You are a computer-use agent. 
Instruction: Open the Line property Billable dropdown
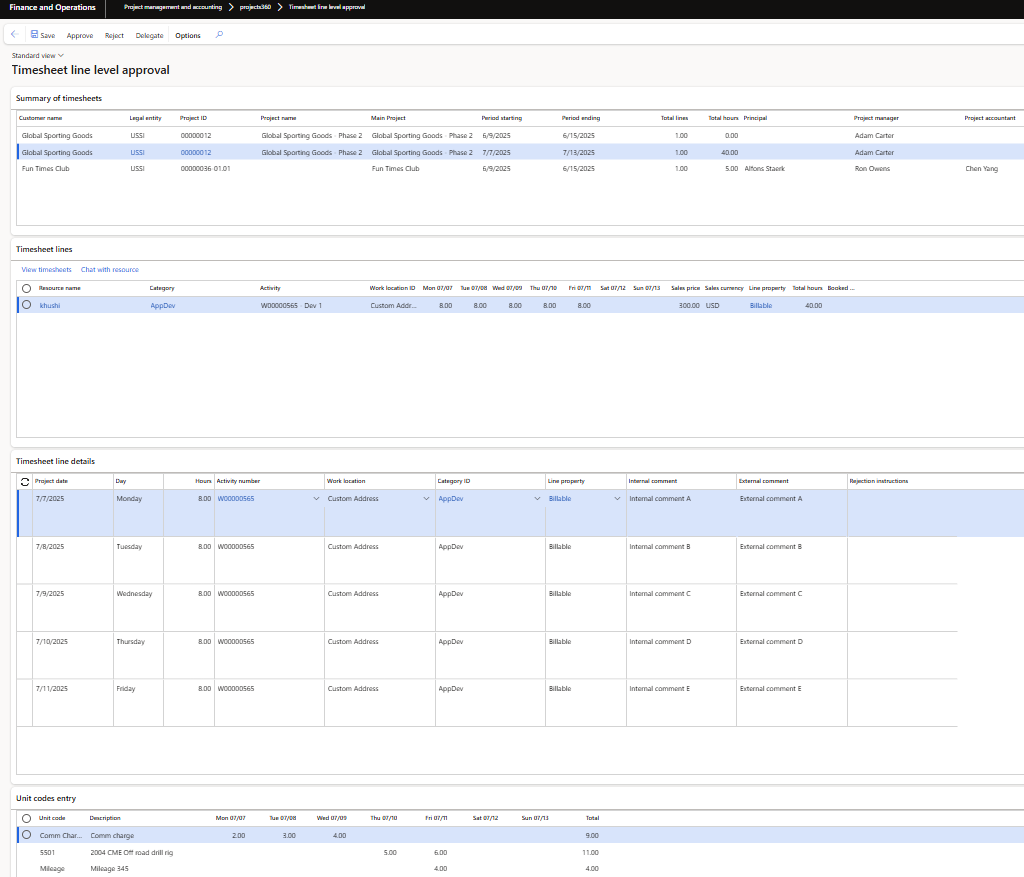617,498
